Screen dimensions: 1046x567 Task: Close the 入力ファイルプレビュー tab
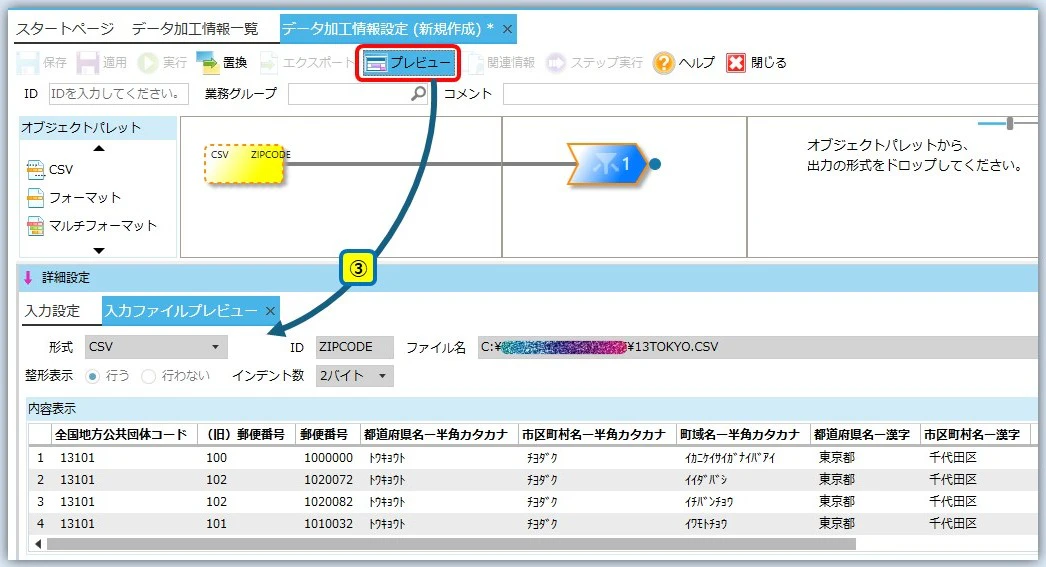[x=270, y=311]
